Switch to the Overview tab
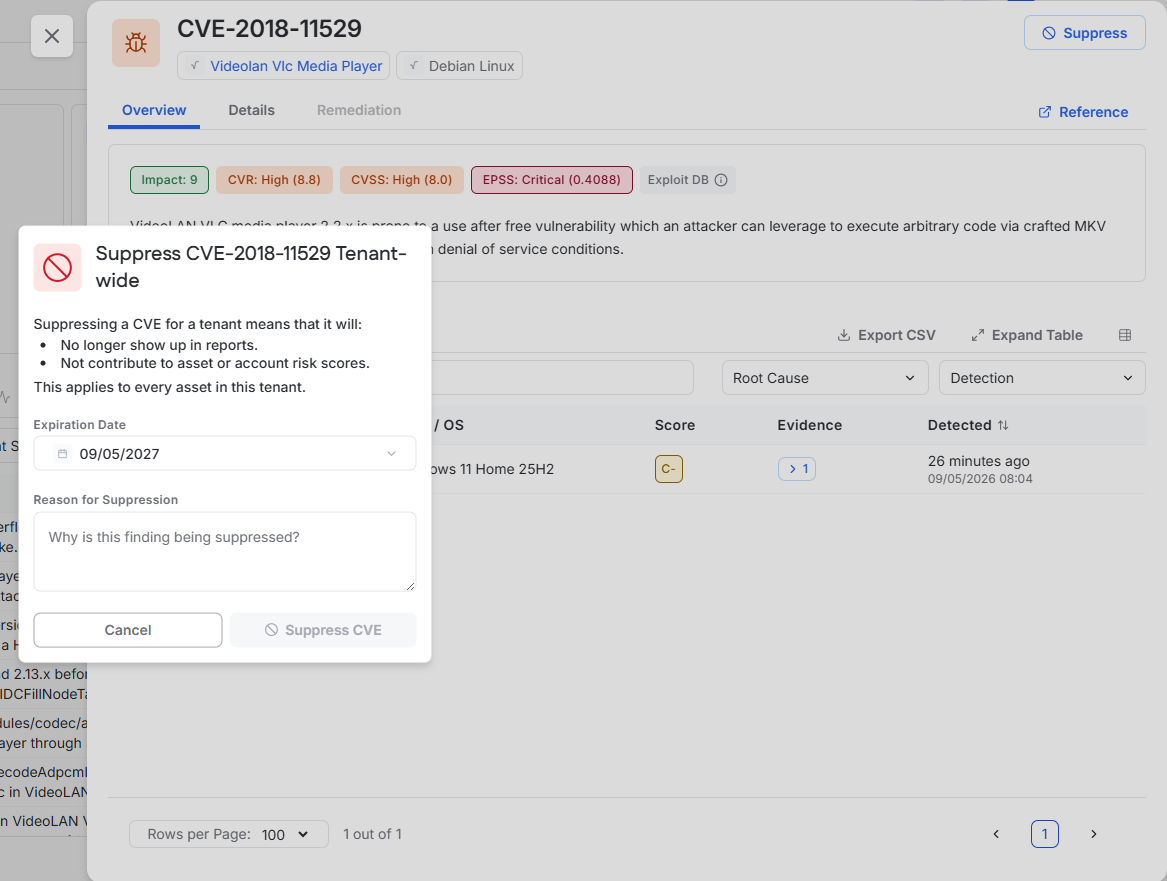The image size is (1167, 881). 154,110
